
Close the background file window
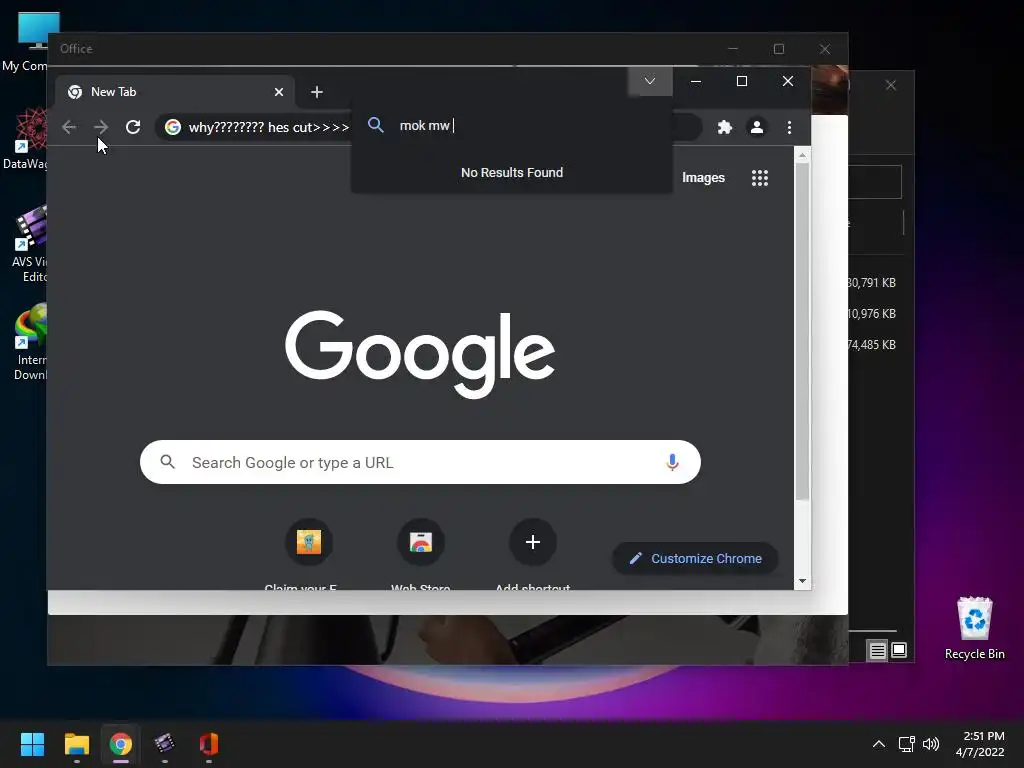pos(891,86)
